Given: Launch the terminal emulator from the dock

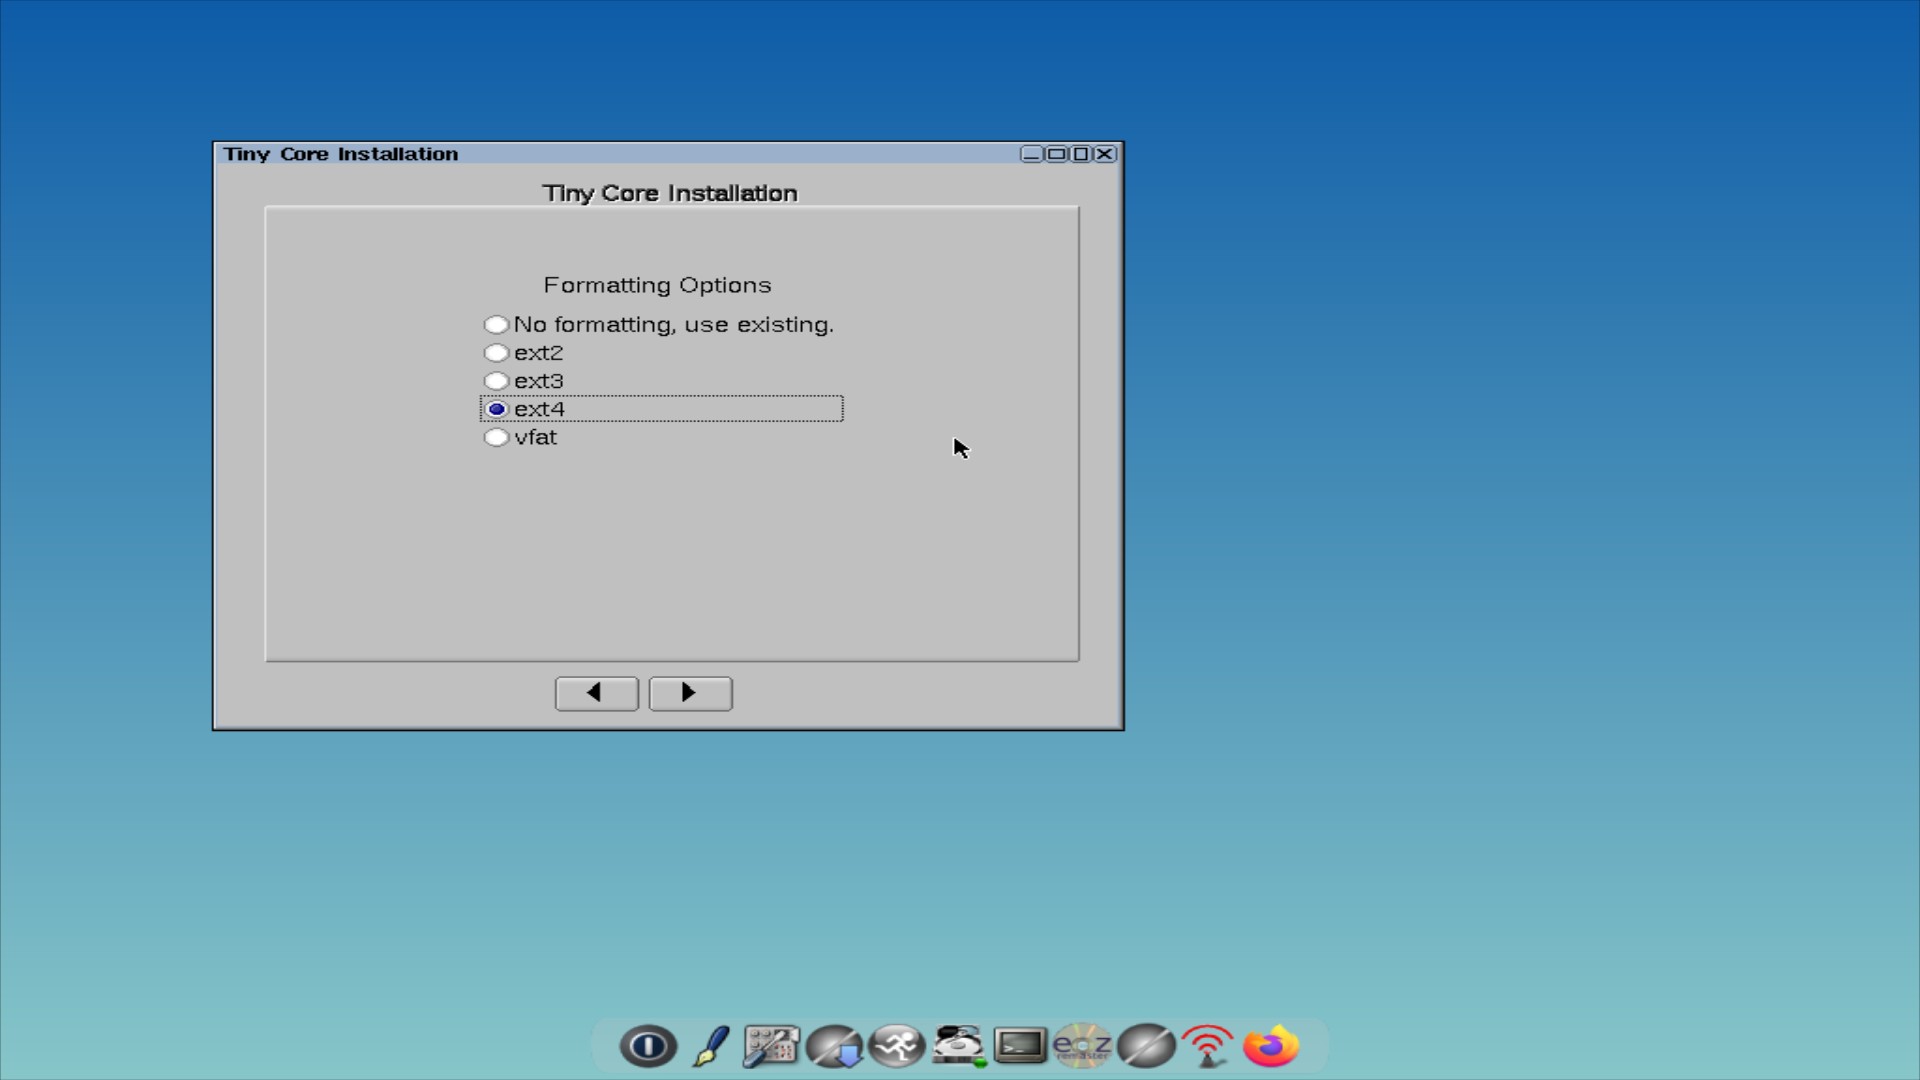Looking at the screenshot, I should [1021, 1046].
